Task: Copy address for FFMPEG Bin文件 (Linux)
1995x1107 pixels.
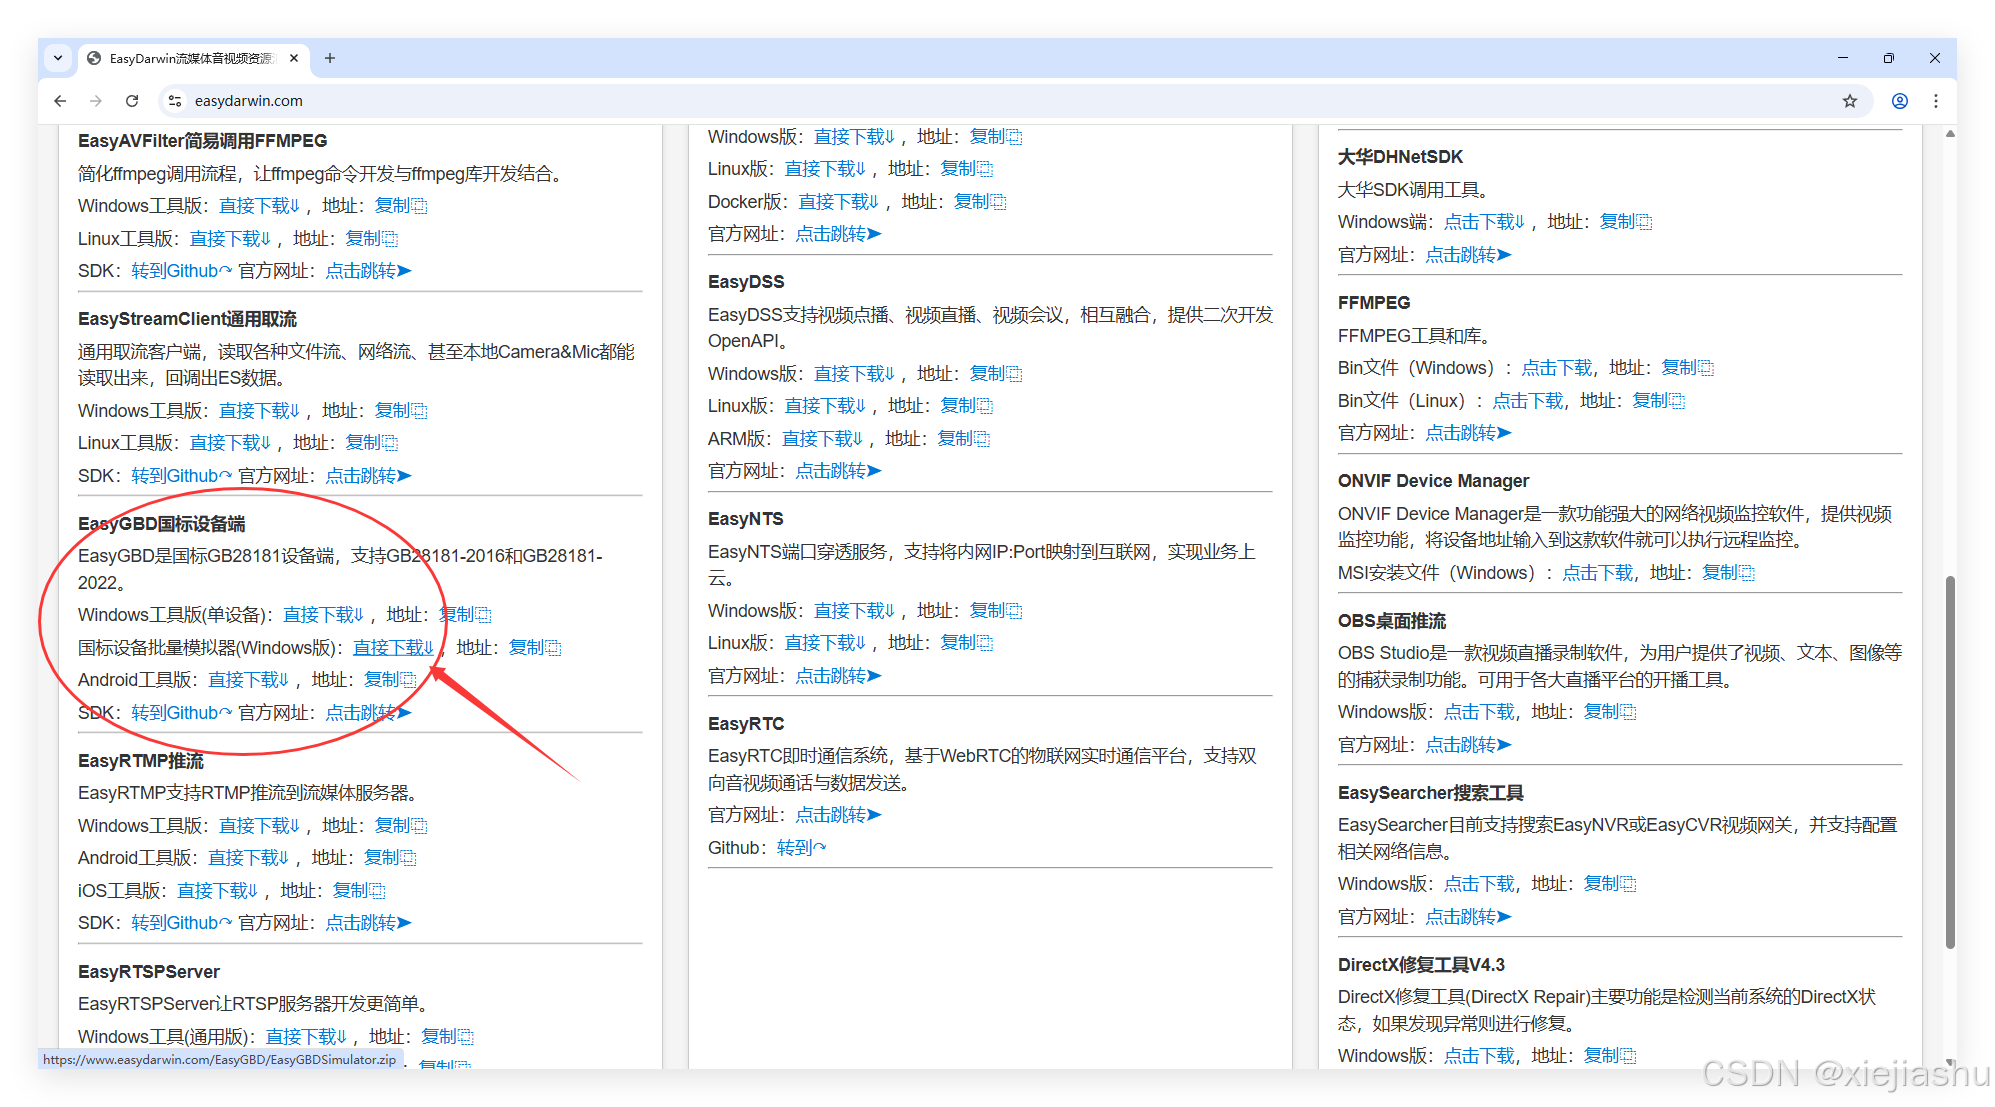Action: click(x=1659, y=401)
